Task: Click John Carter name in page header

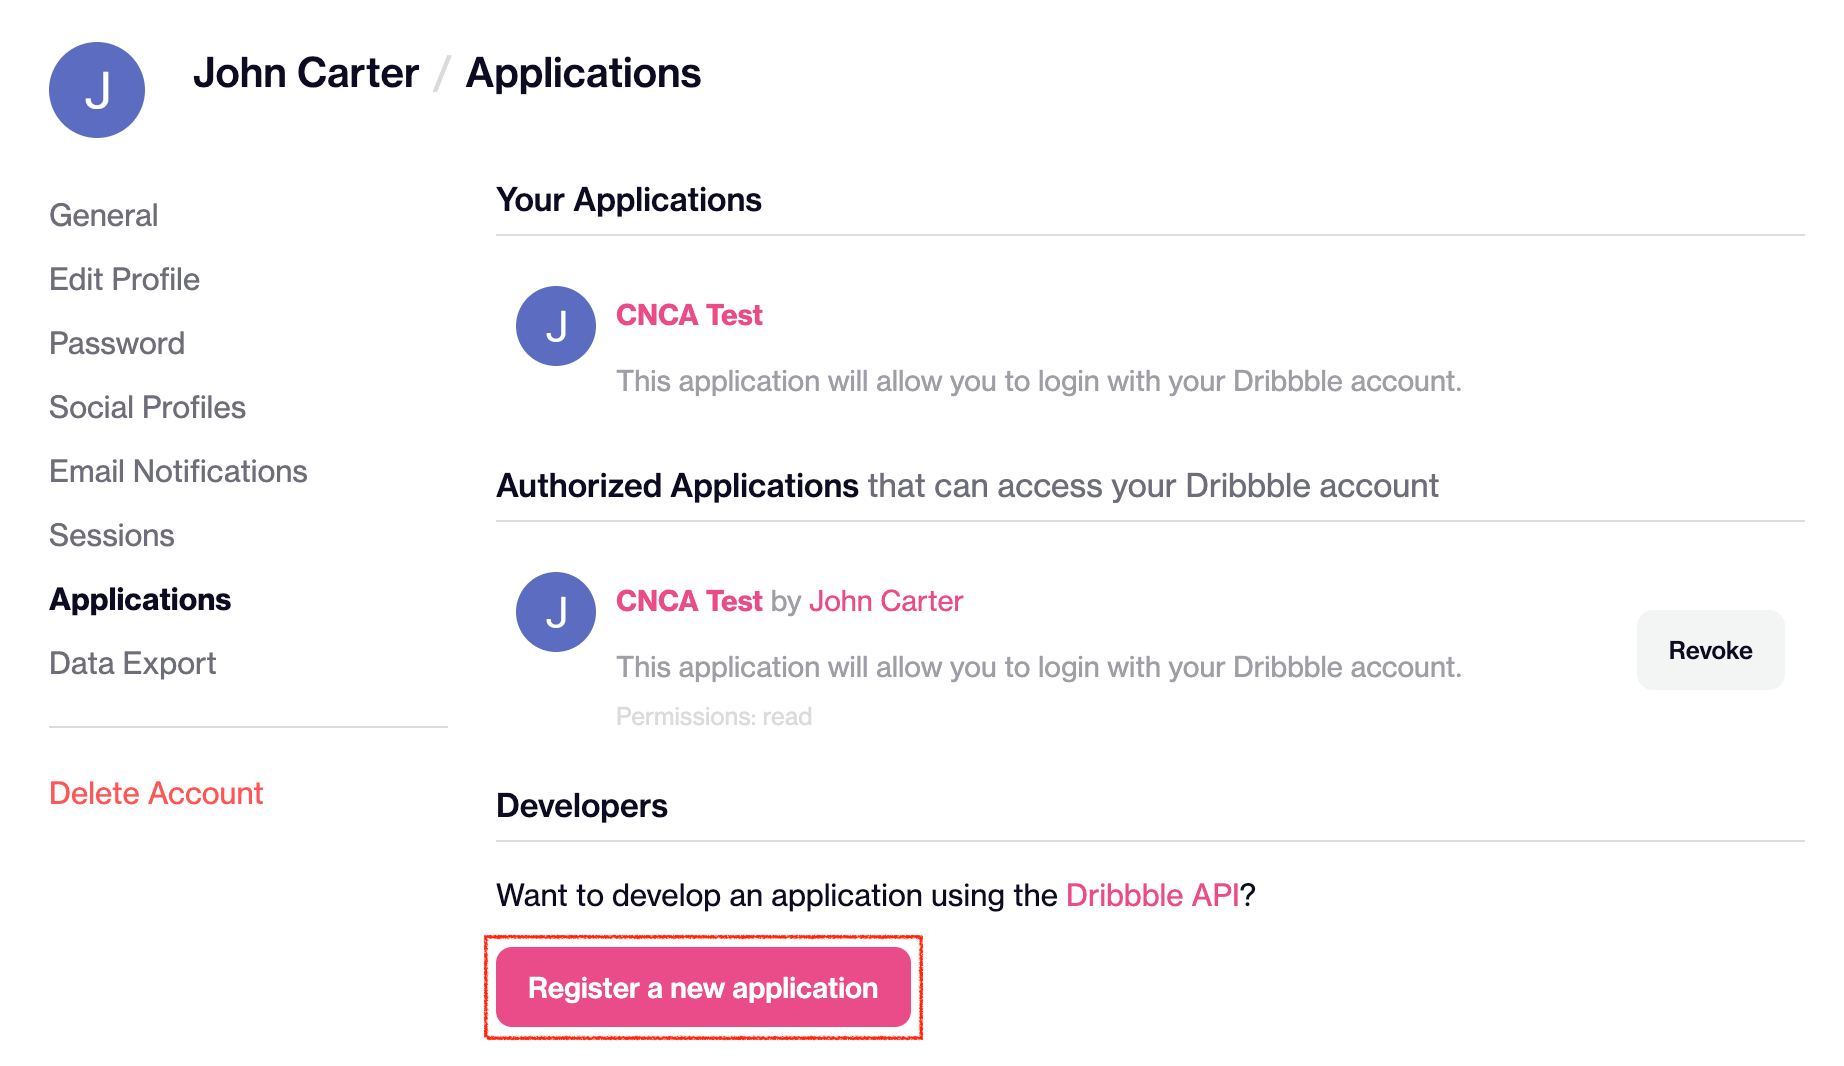Action: 306,73
